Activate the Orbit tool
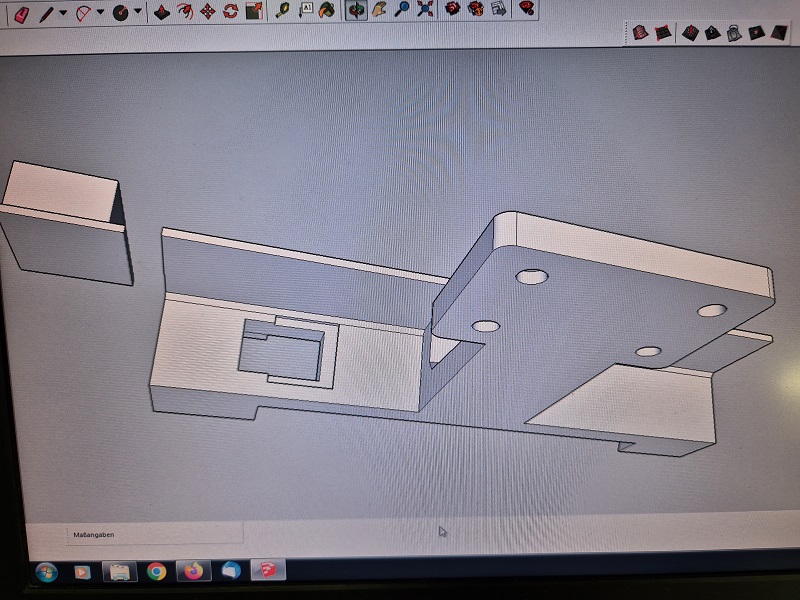The image size is (800, 600). pyautogui.click(x=355, y=10)
